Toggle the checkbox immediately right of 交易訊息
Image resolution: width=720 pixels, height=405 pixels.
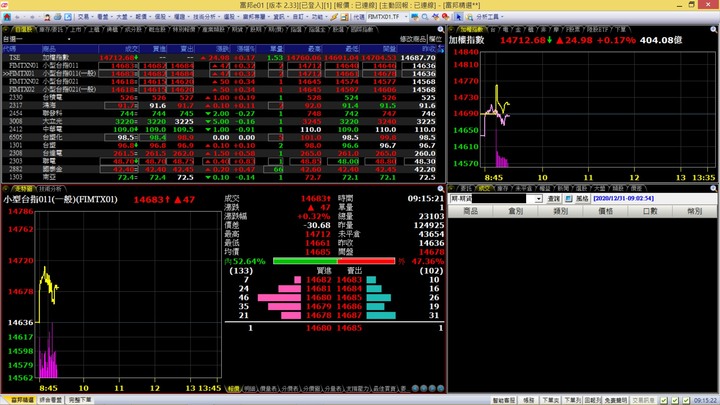664,400
